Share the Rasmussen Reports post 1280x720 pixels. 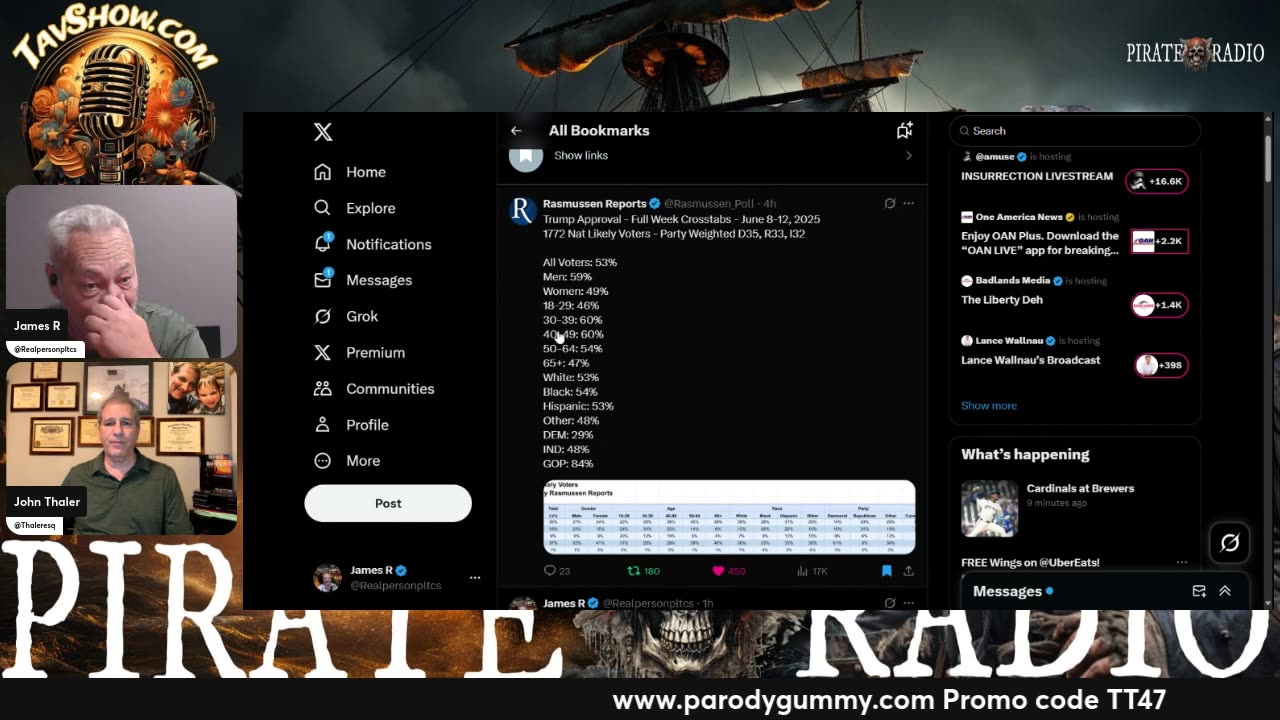click(908, 571)
